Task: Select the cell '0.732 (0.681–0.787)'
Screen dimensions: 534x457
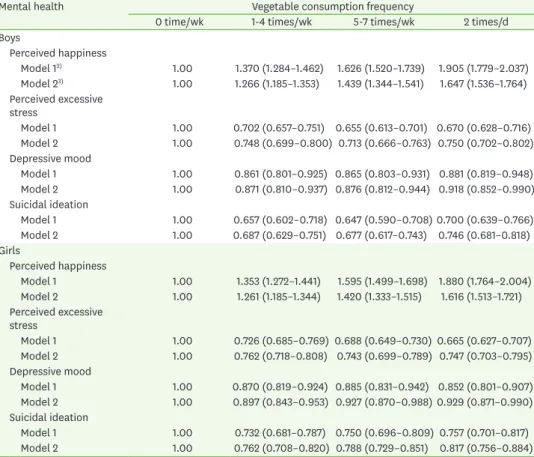Action: point(280,433)
